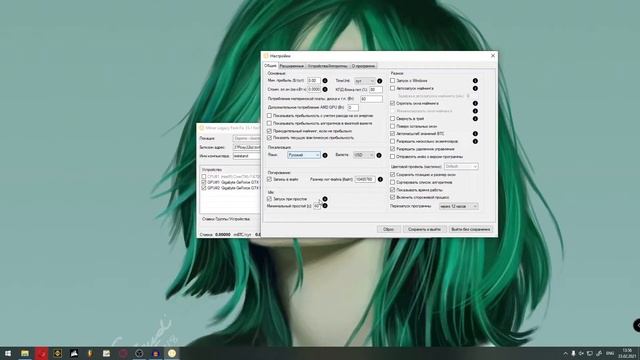Enable Запуск с Windows checkbox
Screen dimensions: 640x360
pyautogui.click(x=392, y=81)
